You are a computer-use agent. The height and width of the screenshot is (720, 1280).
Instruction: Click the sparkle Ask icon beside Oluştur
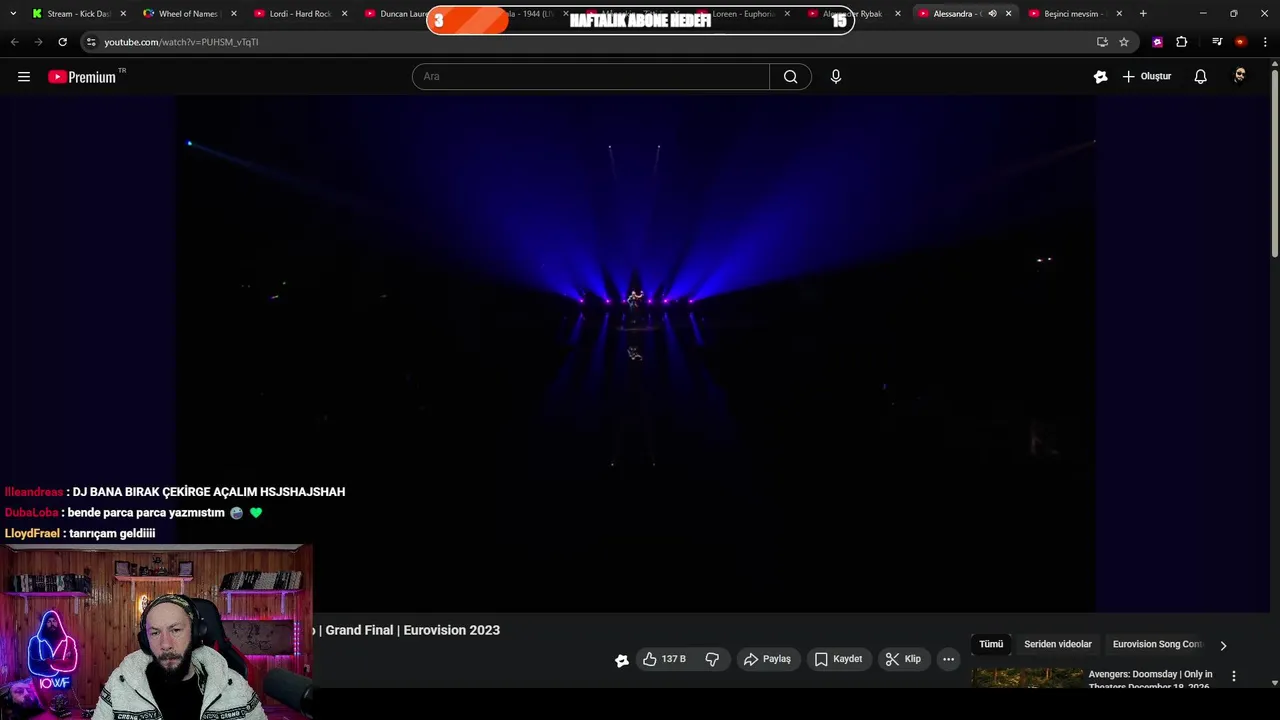click(1100, 77)
